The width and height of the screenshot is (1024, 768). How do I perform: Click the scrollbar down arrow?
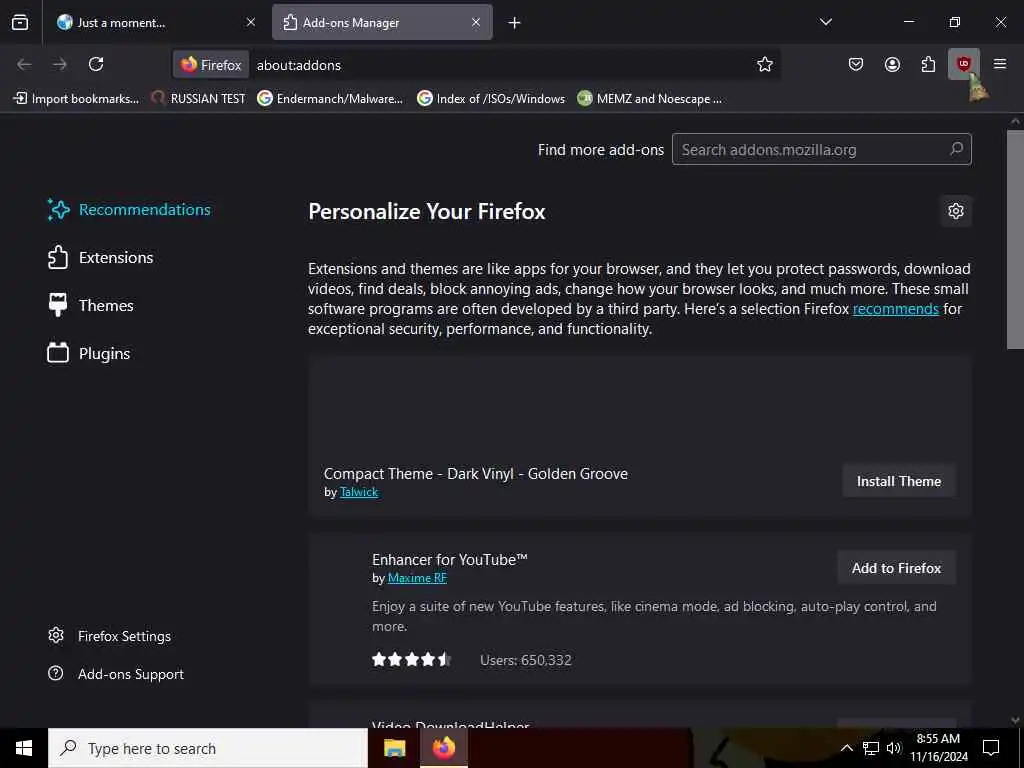coord(1015,720)
